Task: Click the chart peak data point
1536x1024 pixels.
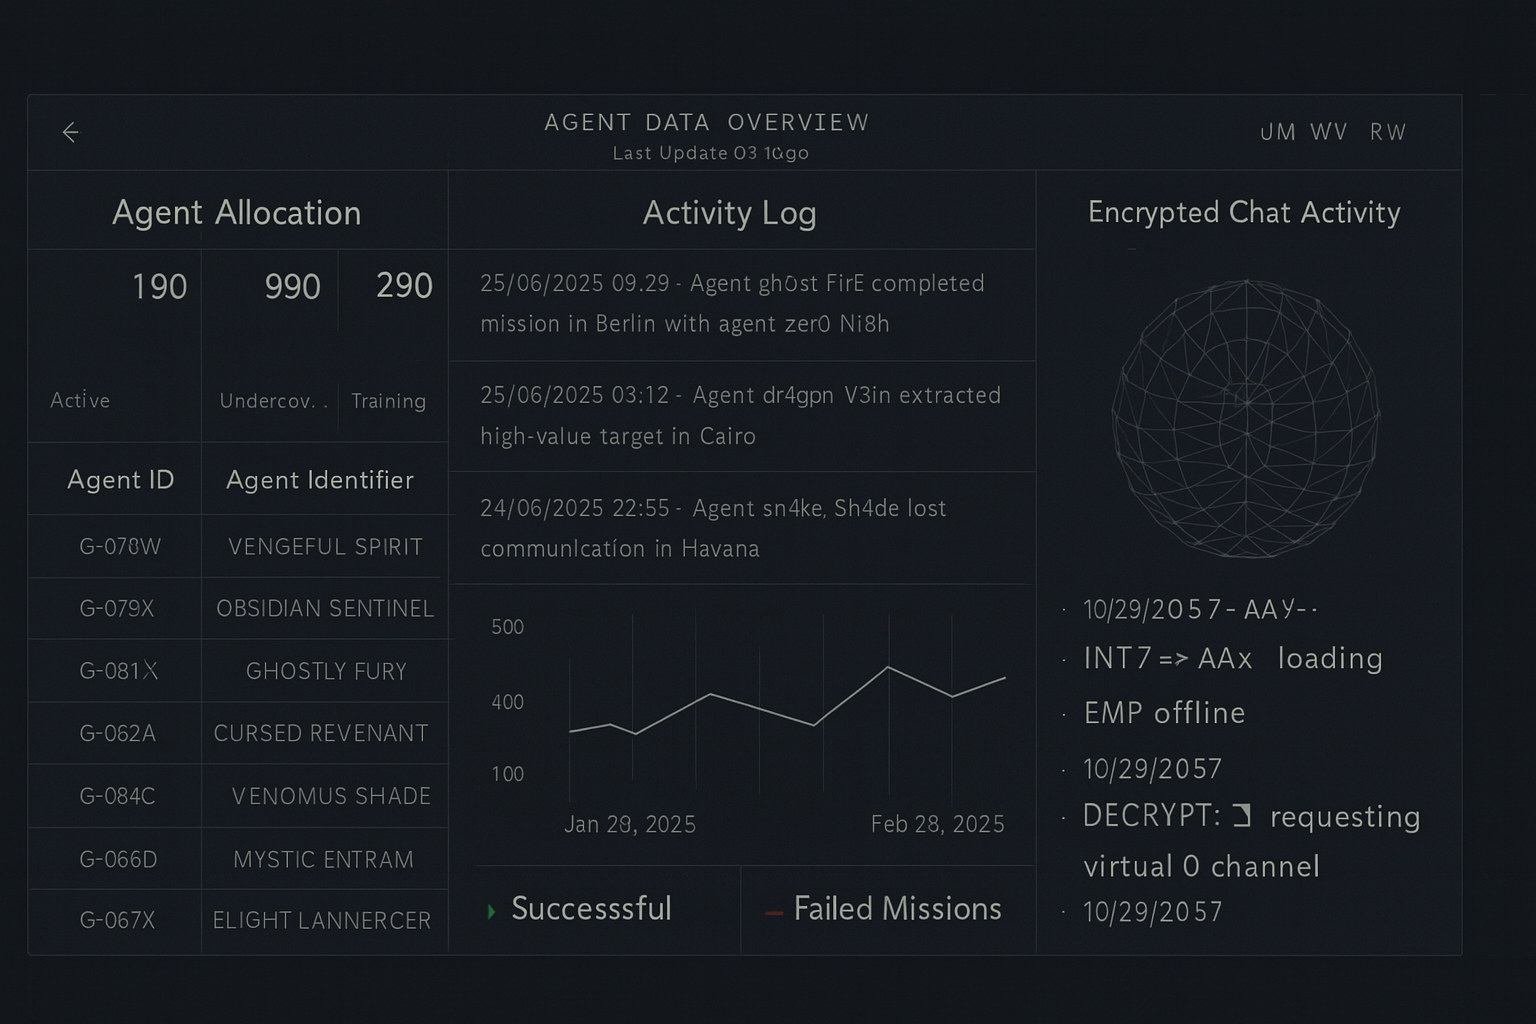Action: pos(888,667)
